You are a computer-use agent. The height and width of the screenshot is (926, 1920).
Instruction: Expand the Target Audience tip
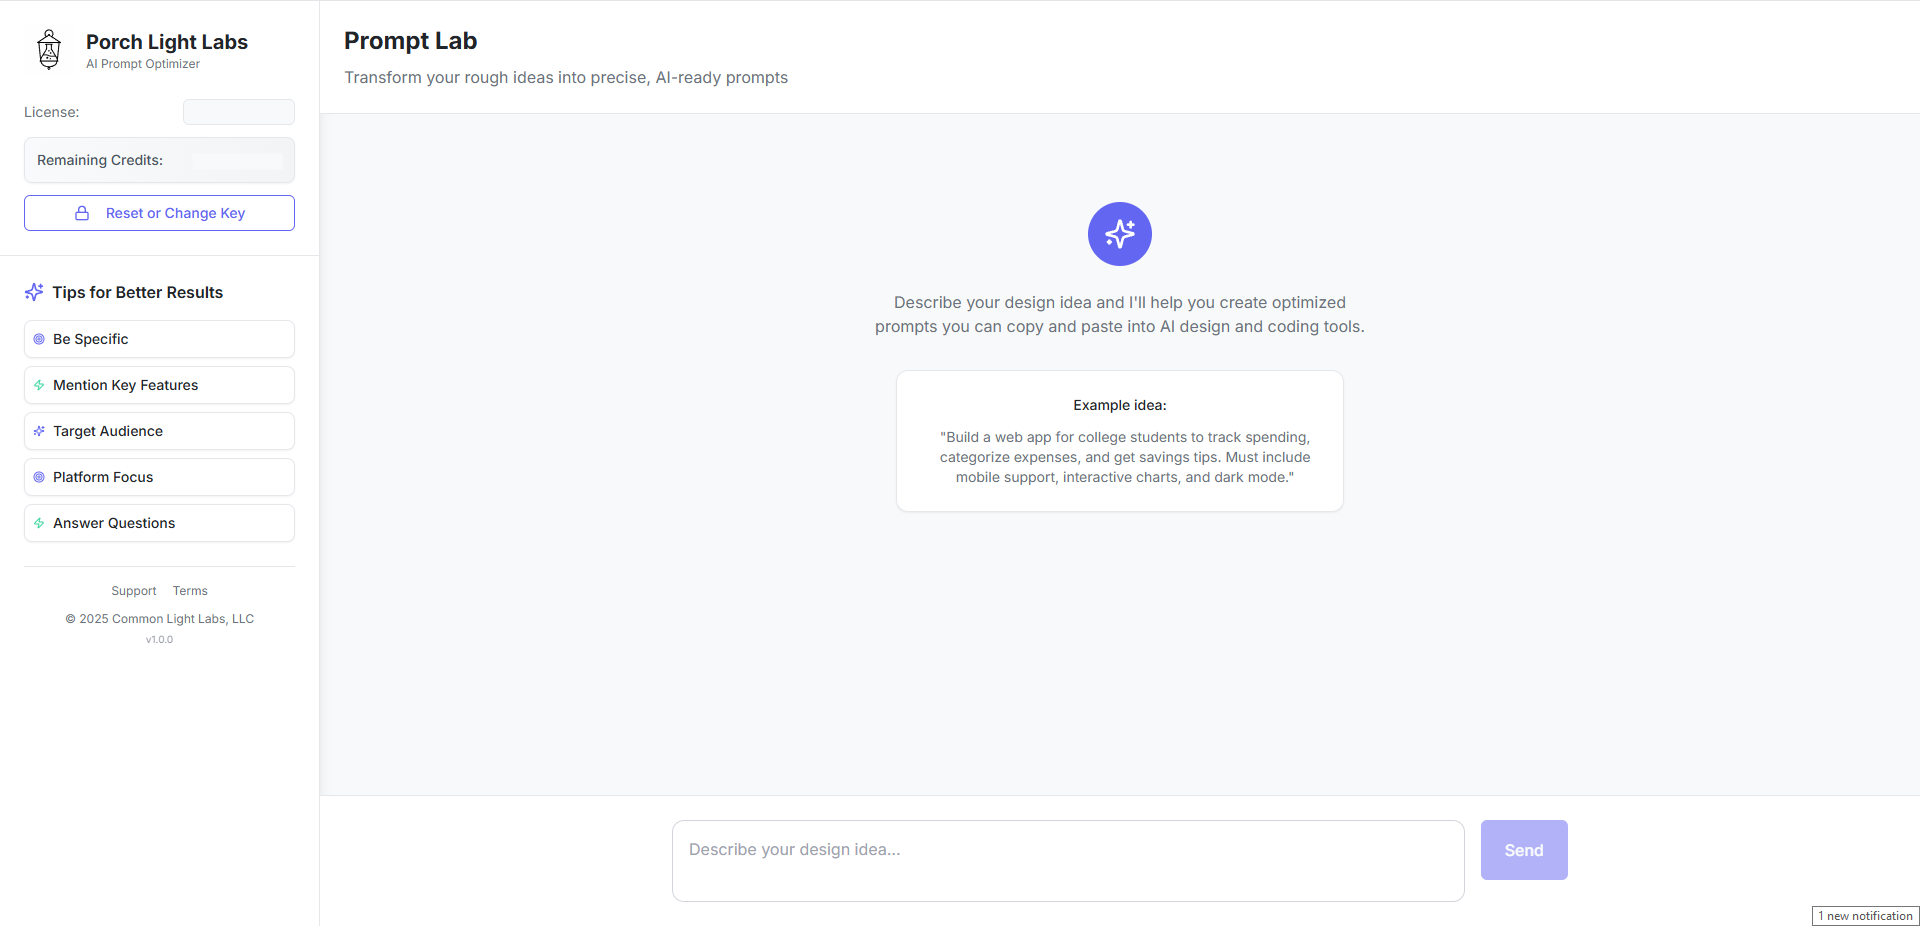pyautogui.click(x=159, y=431)
